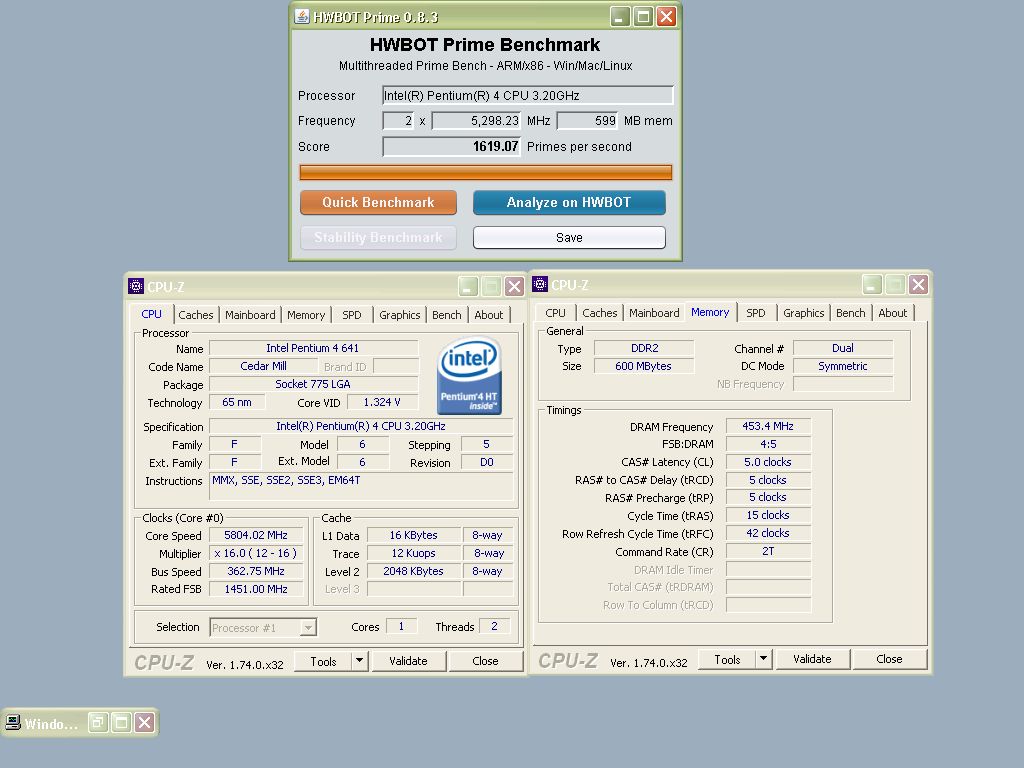This screenshot has height=768, width=1024.
Task: Click the left CPU-Z window title icon
Action: pos(136,286)
